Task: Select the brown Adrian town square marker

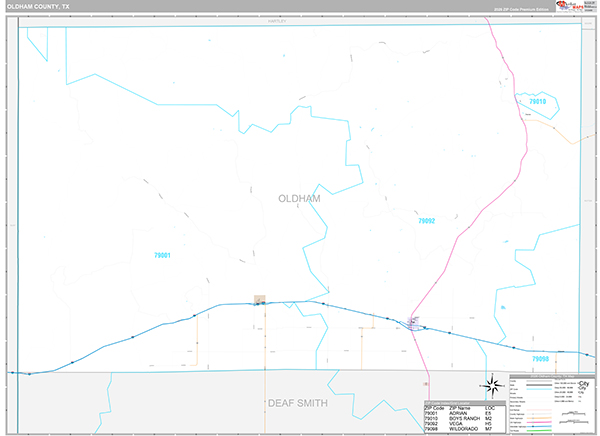Action: [x=260, y=300]
